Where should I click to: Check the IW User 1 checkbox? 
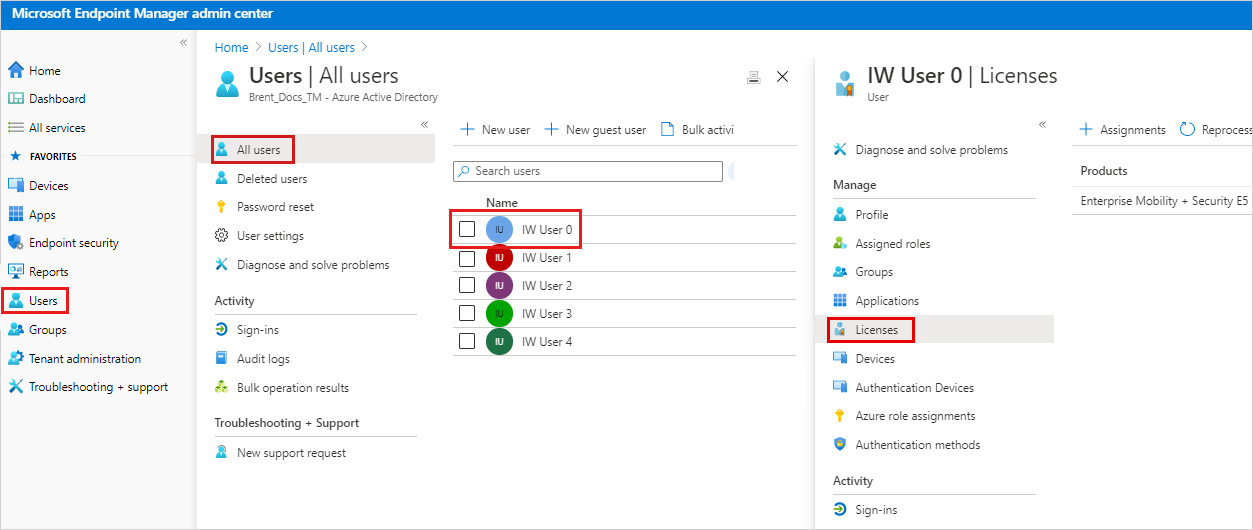click(467, 258)
